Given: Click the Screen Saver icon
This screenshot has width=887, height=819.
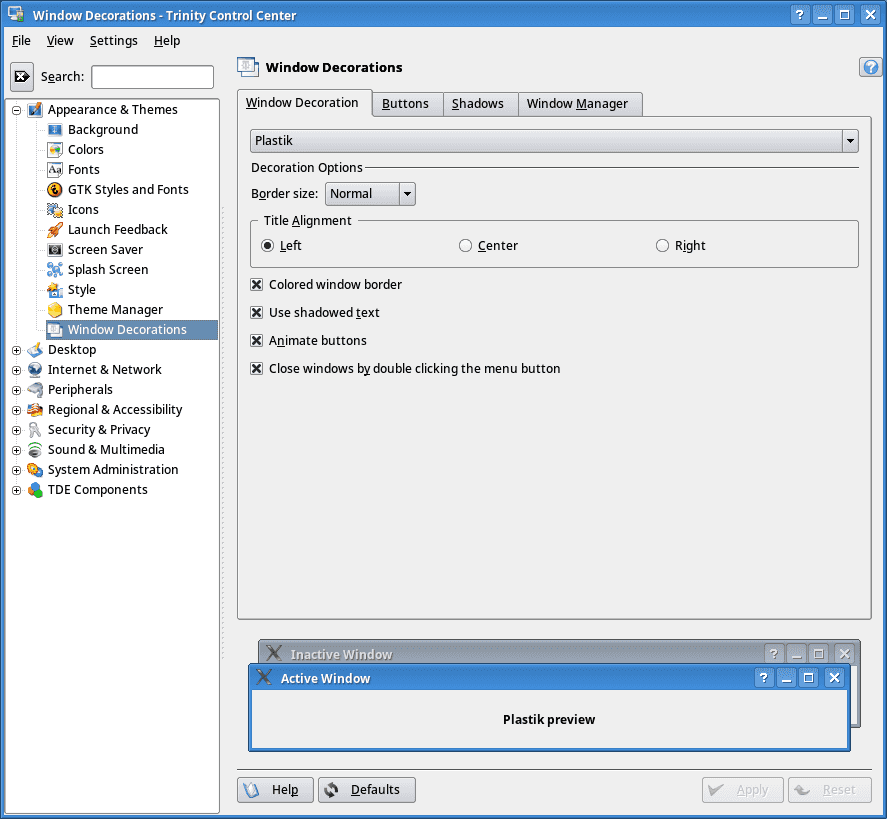Looking at the screenshot, I should (55, 250).
